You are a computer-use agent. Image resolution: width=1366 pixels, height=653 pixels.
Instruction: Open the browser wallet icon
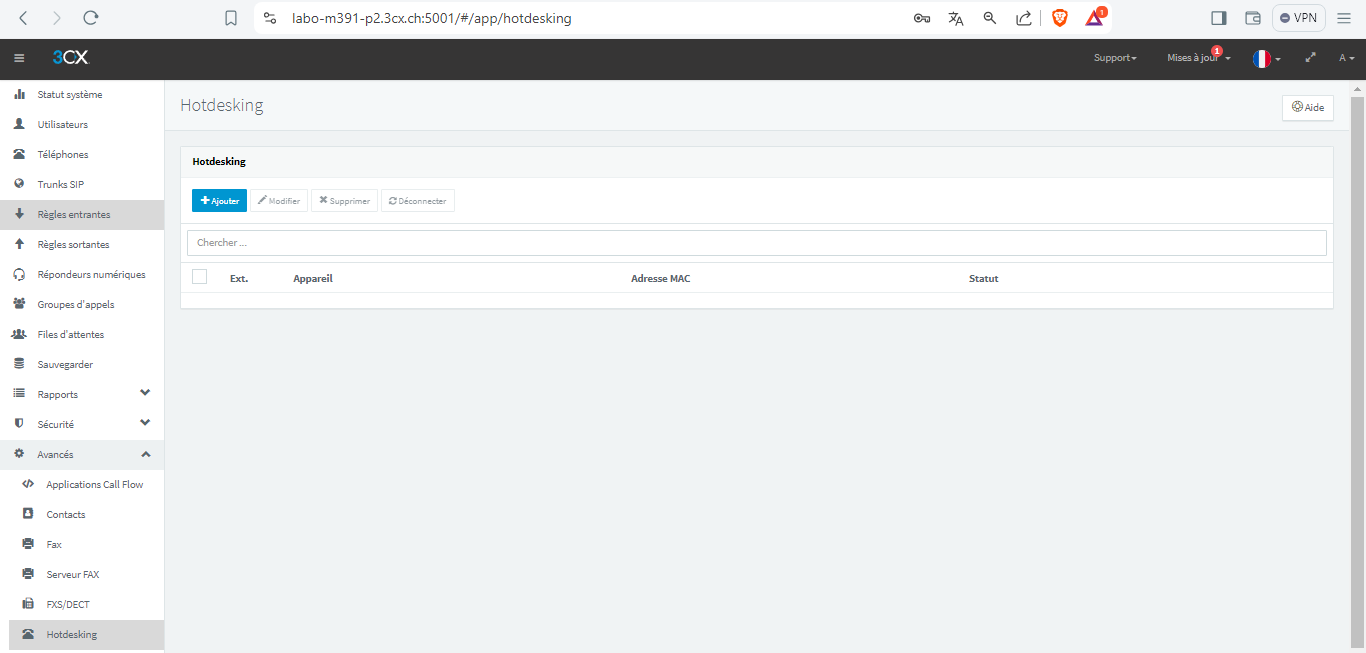(1252, 18)
